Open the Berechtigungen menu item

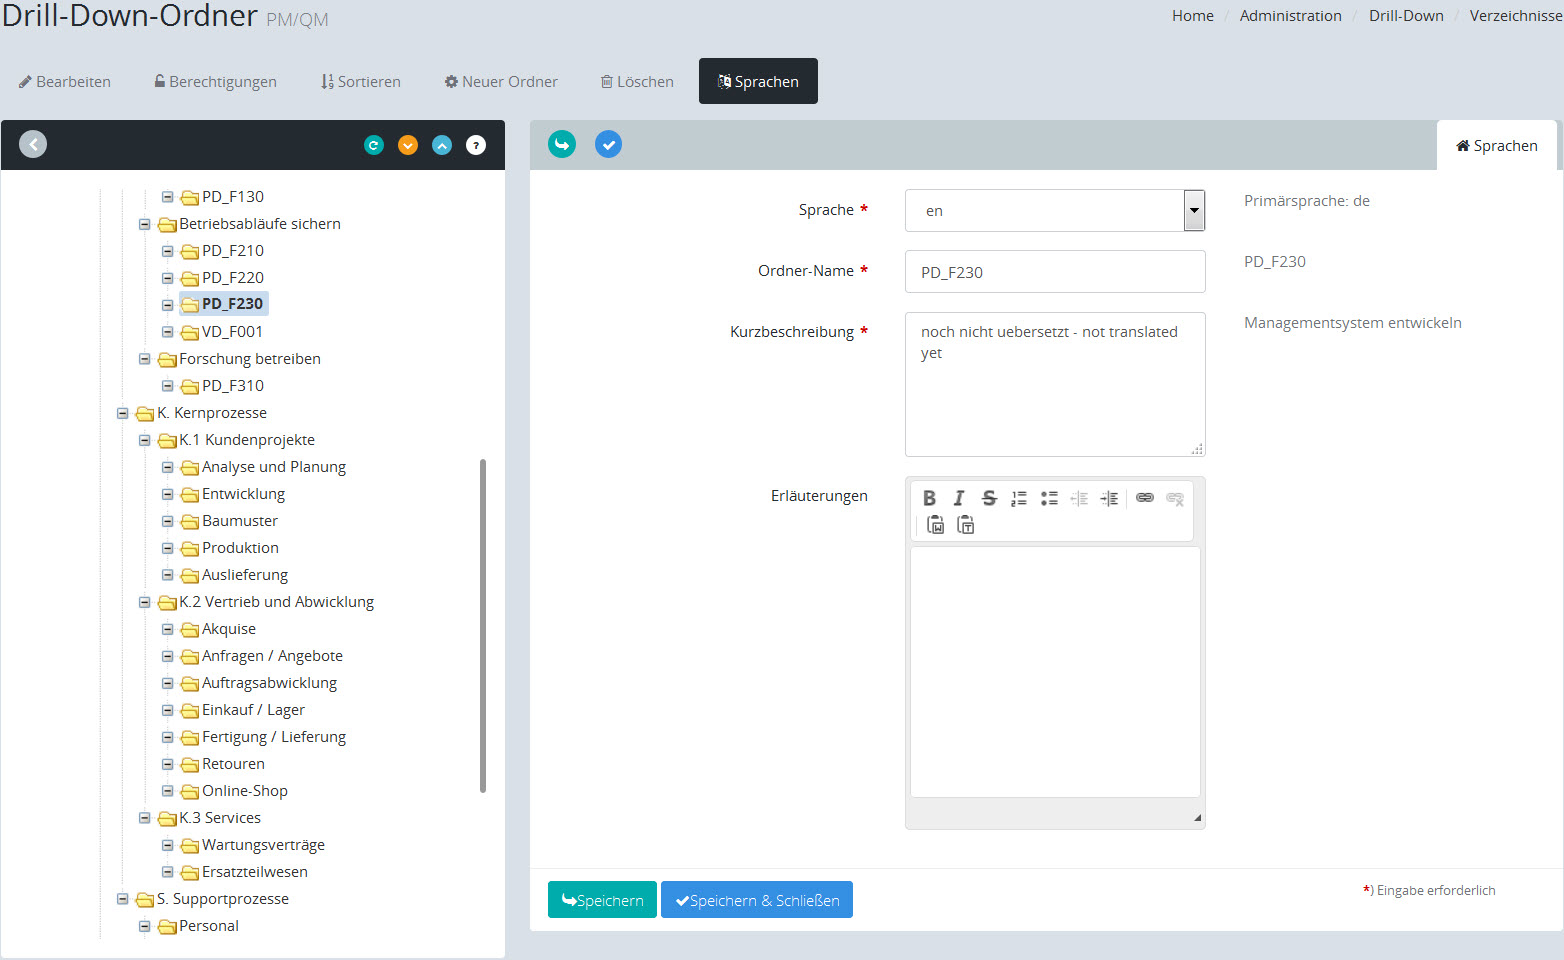point(215,82)
